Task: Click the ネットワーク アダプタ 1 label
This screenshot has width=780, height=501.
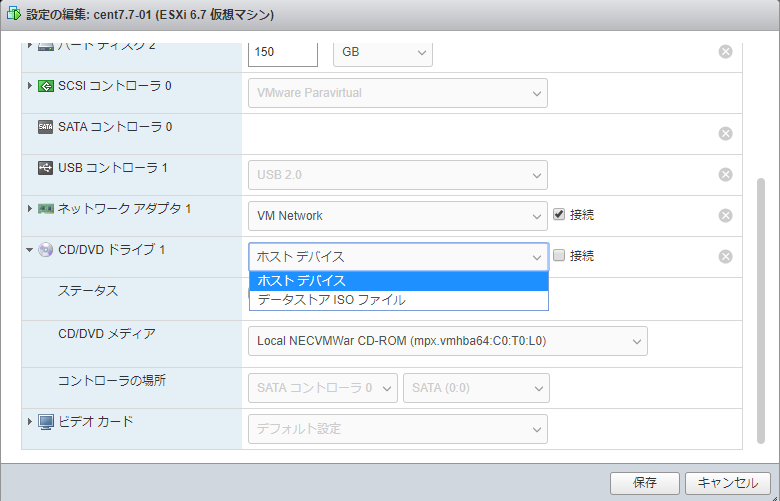Action: 124,209
